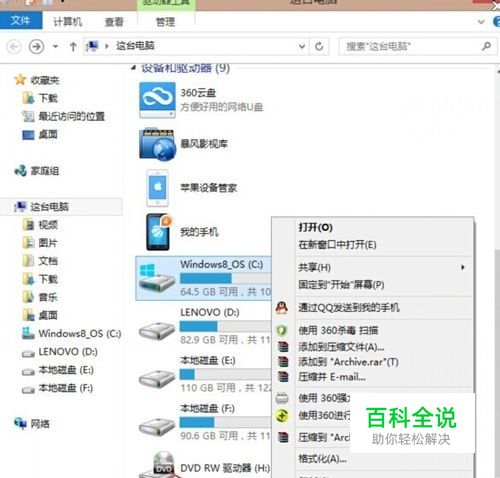The height and width of the screenshot is (478, 500).
Task: Select the Windows8_OS (C:) drive icon
Action: (x=157, y=279)
